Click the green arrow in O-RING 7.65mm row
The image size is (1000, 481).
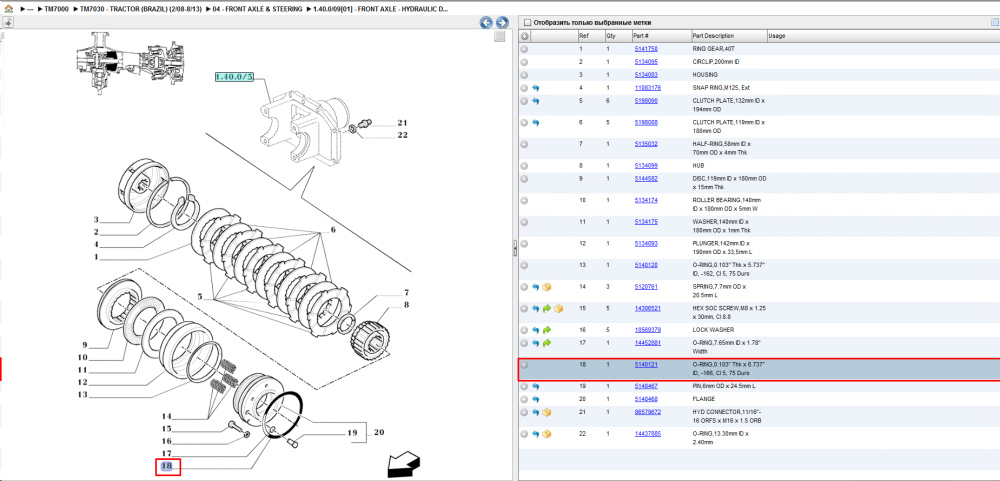tap(547, 343)
